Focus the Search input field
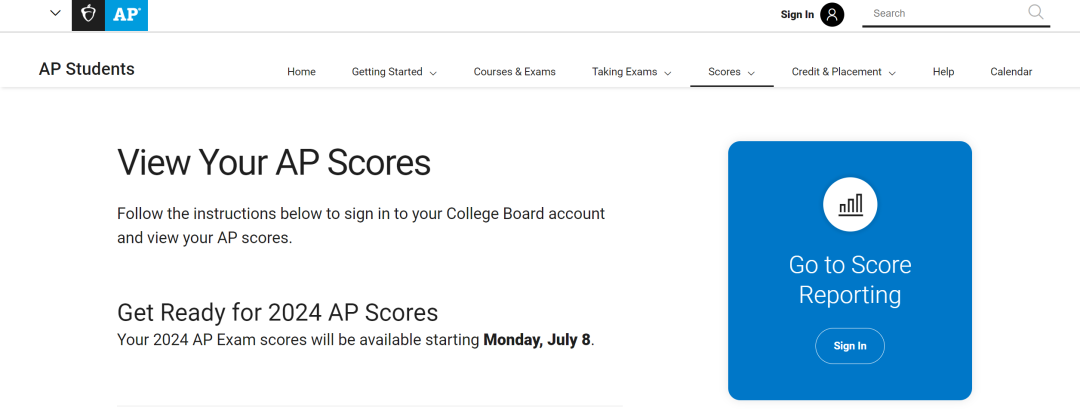 [947, 13]
